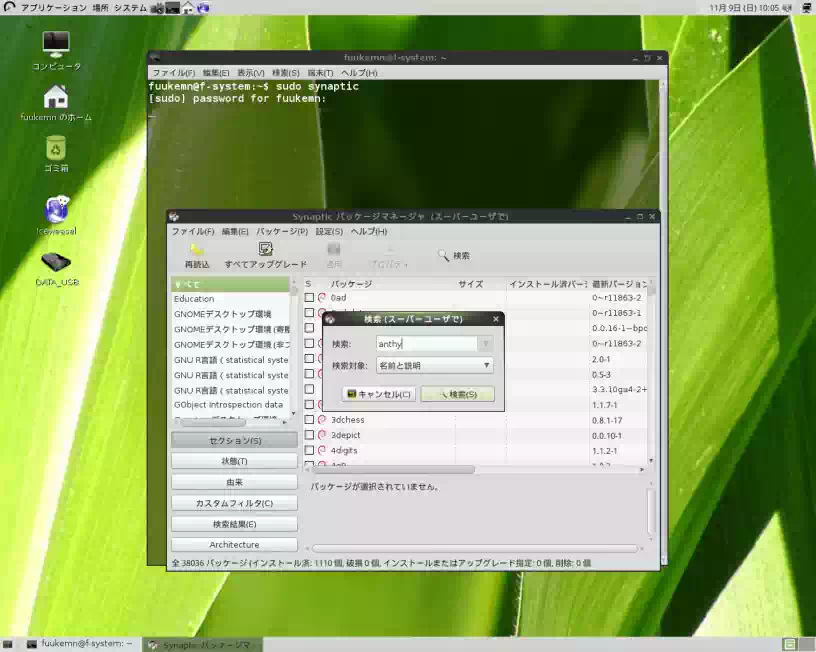
Task: Click the Debian swirl icon beside 3depict
Action: 322,435
